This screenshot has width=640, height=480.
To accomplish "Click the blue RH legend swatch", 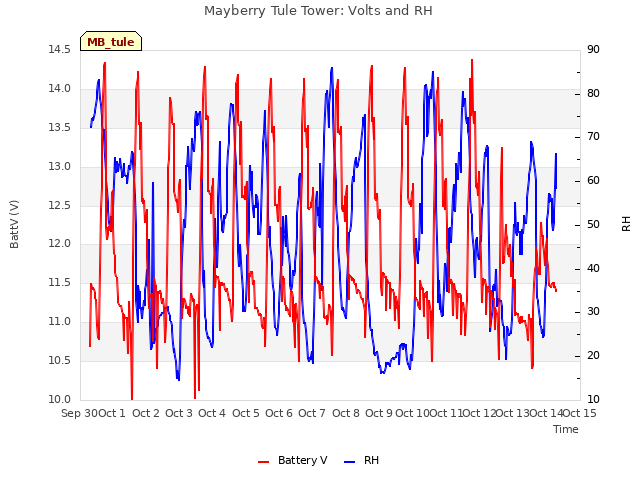I will tap(350, 462).
